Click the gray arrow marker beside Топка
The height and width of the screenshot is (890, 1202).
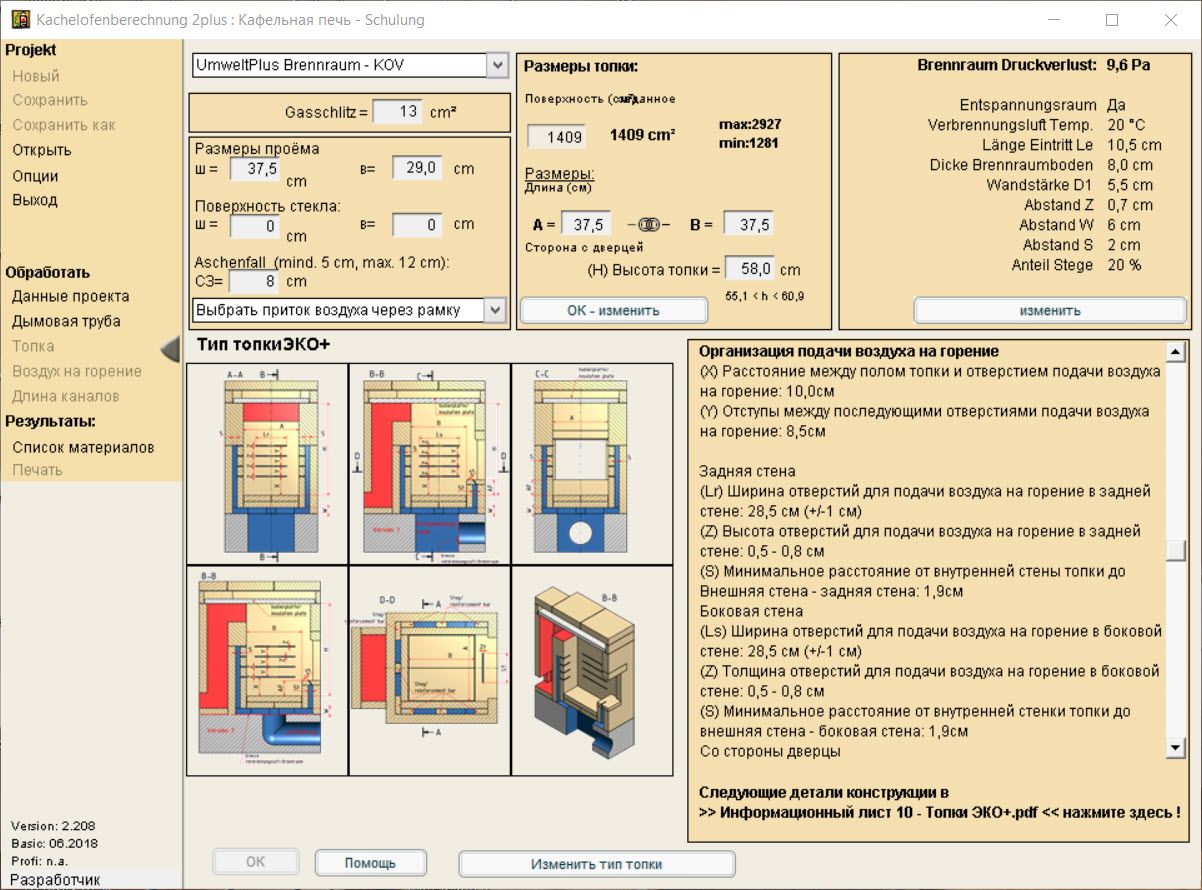click(x=170, y=347)
